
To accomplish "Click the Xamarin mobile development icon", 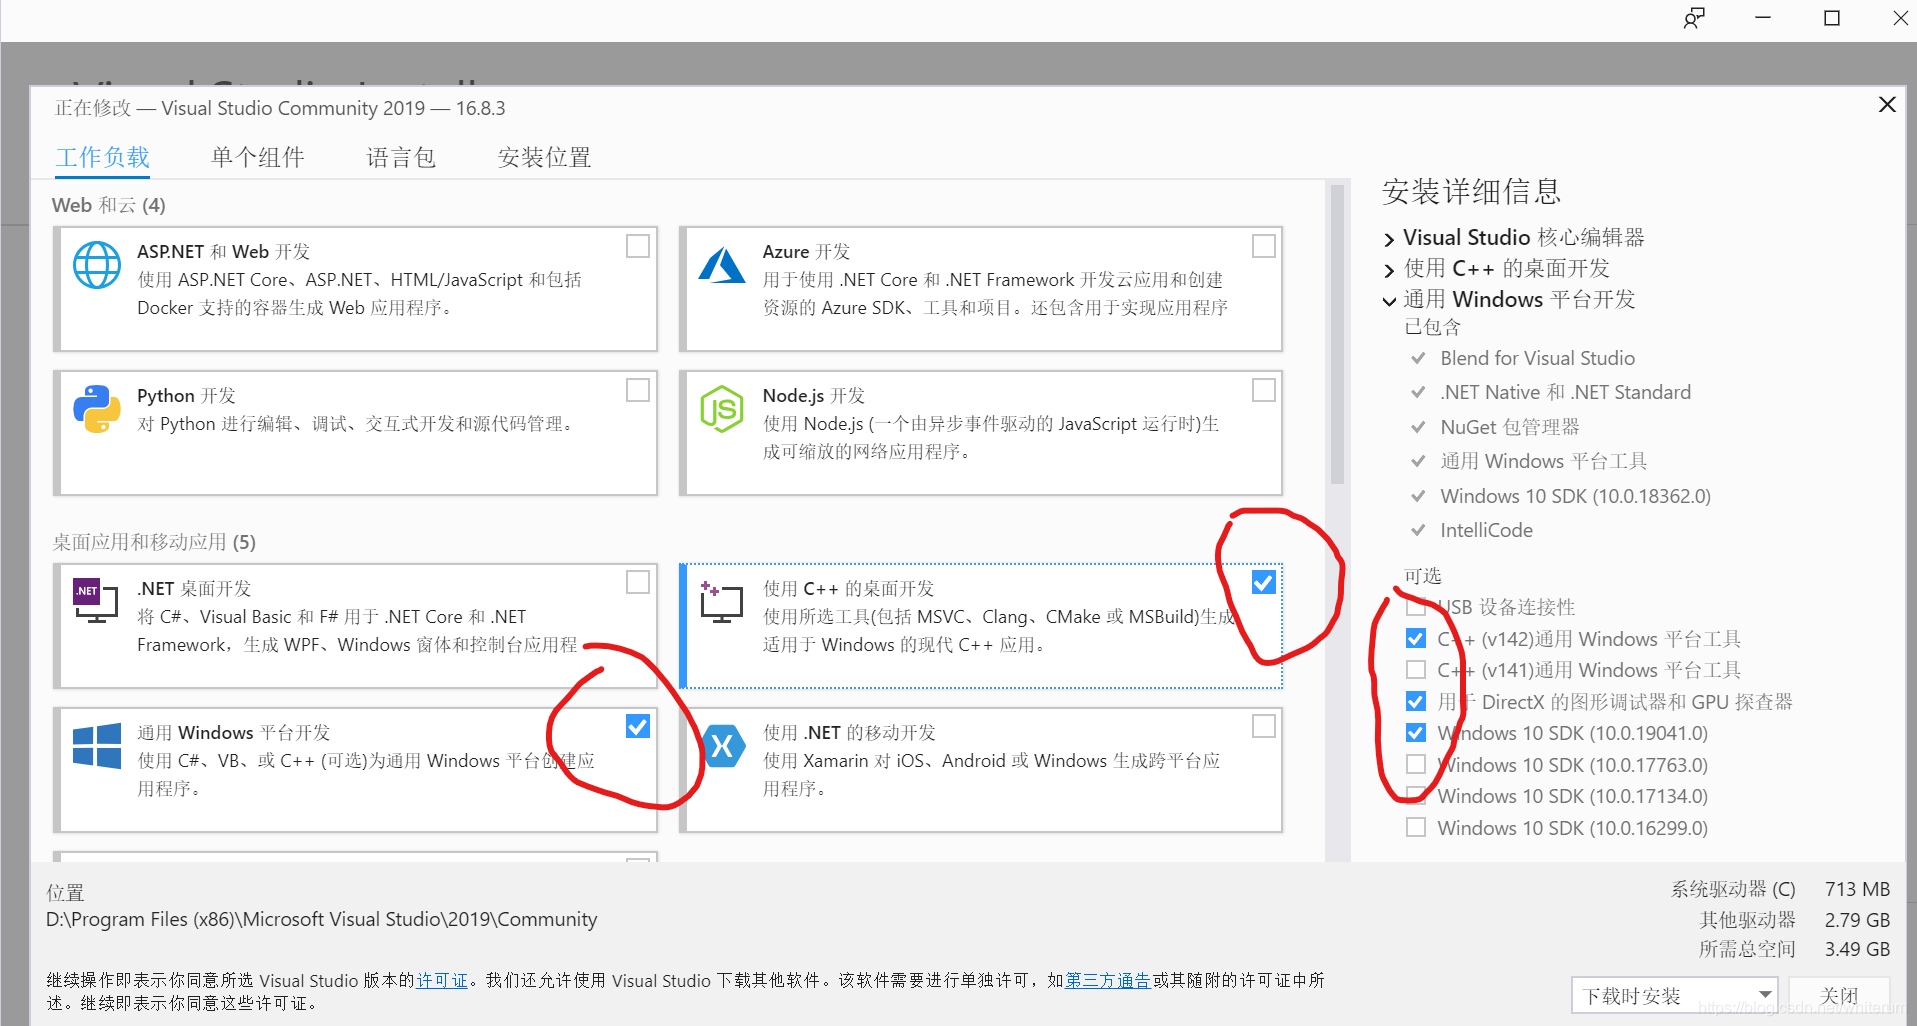I will [722, 746].
